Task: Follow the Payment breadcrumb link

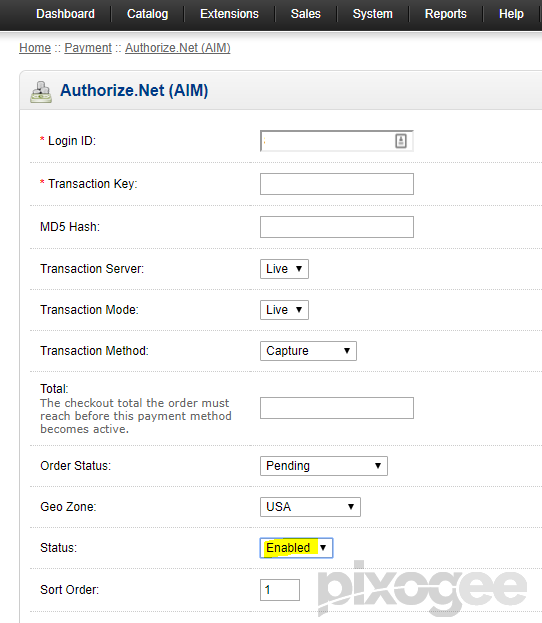Action: tap(88, 48)
